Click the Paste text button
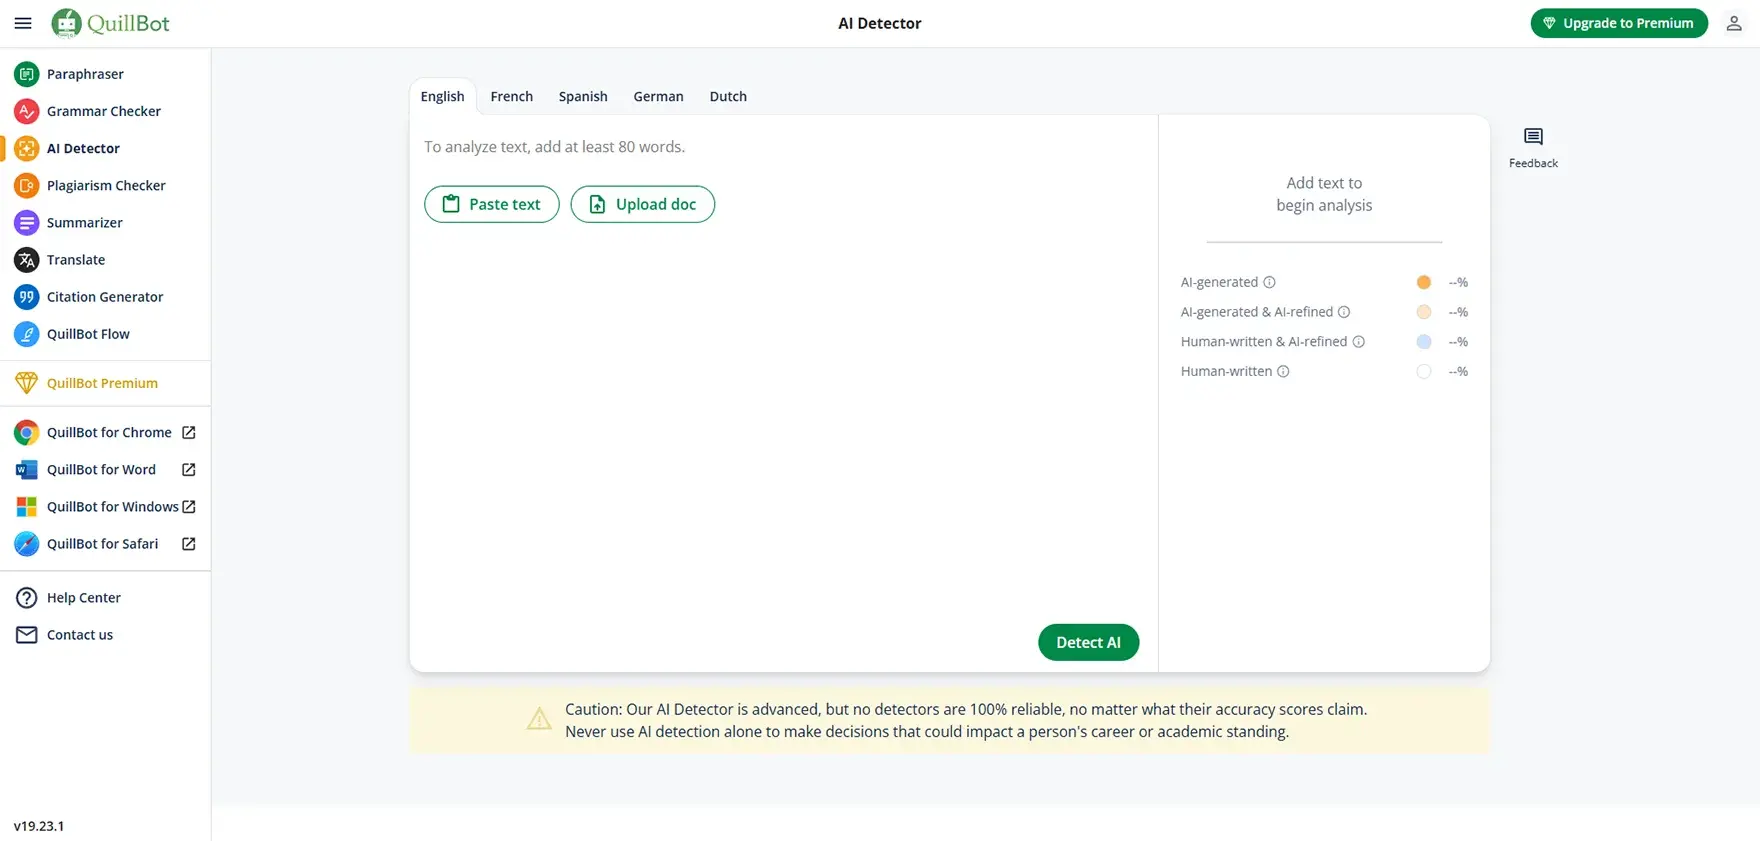This screenshot has height=841, width=1760. 492,204
